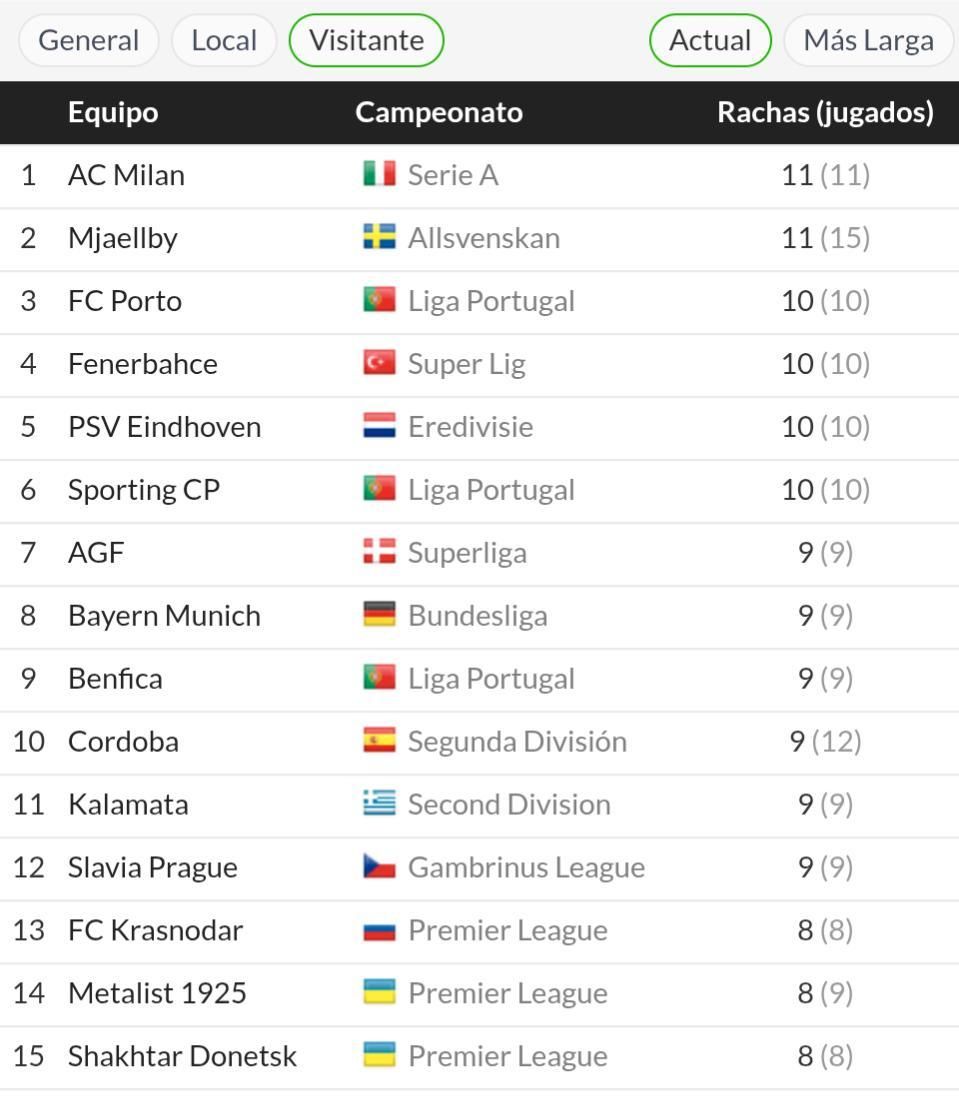
Task: Open the Bayern Munich team page
Action: click(x=164, y=616)
